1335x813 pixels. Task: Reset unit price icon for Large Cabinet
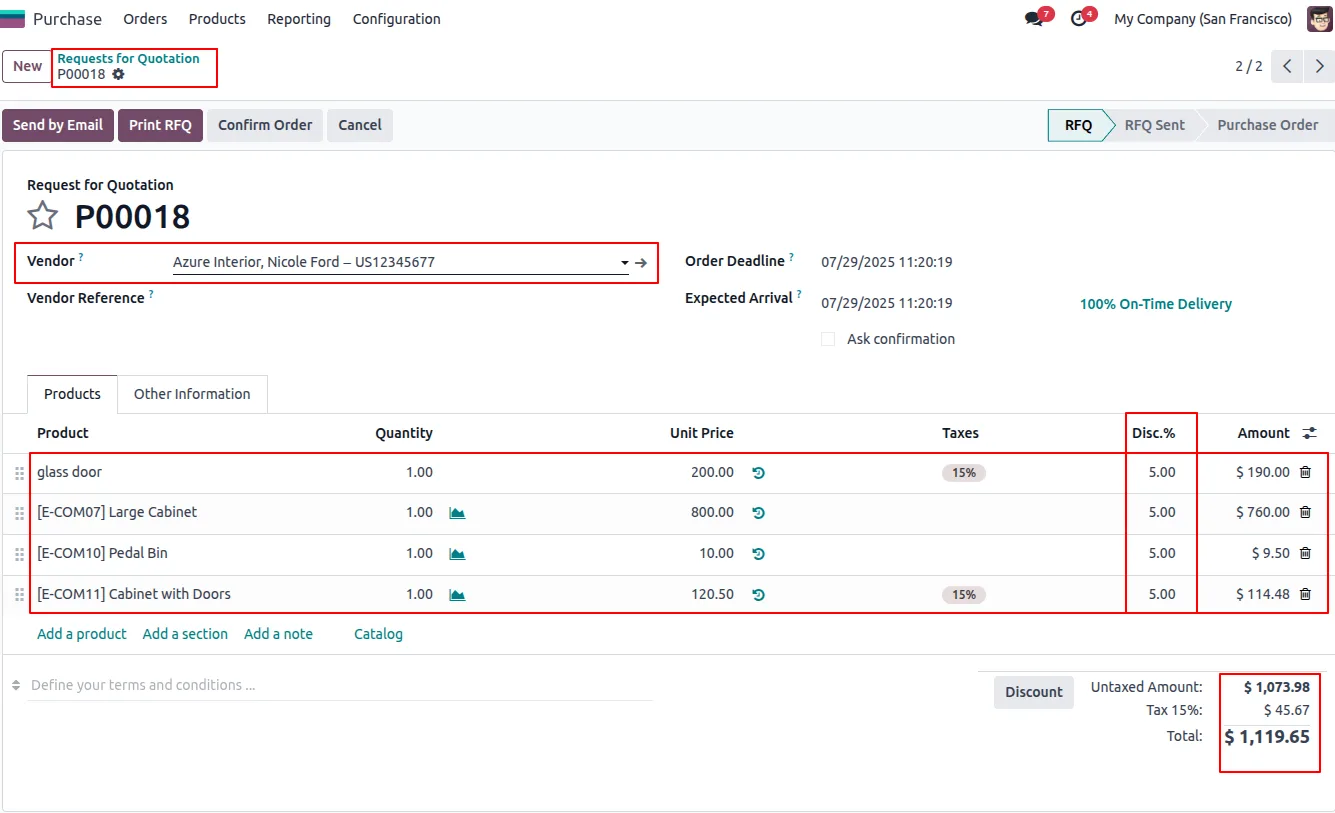(x=759, y=513)
